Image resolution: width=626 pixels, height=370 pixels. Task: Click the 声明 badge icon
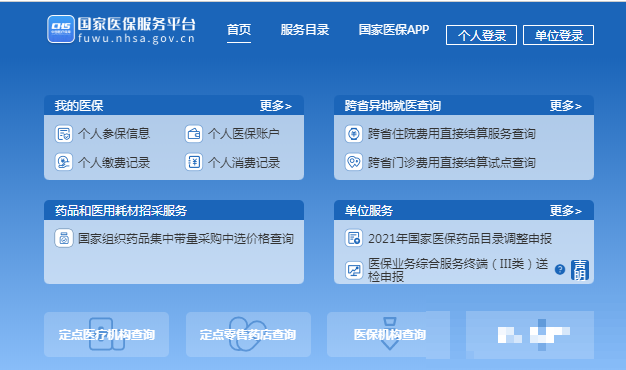(x=580, y=270)
